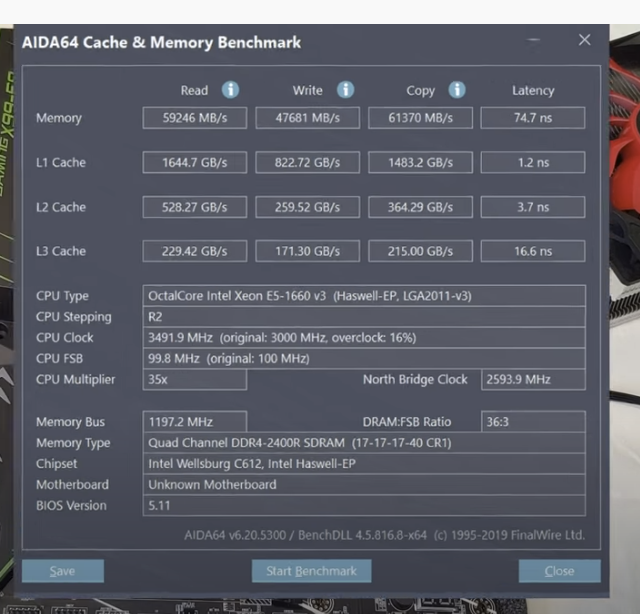Viewport: 640px width, 614px height.
Task: Click Chipset field Intel Wellsburg C612
Action: (x=364, y=464)
